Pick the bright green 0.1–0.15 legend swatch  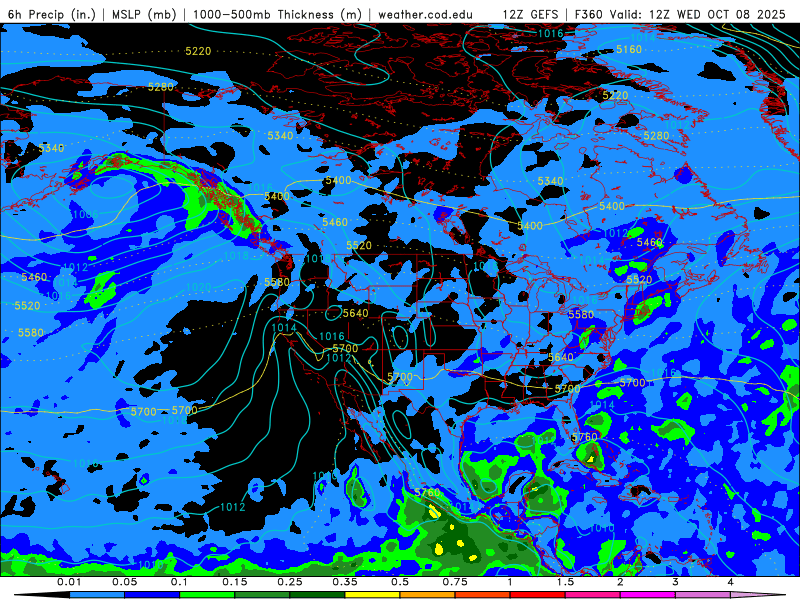207,595
